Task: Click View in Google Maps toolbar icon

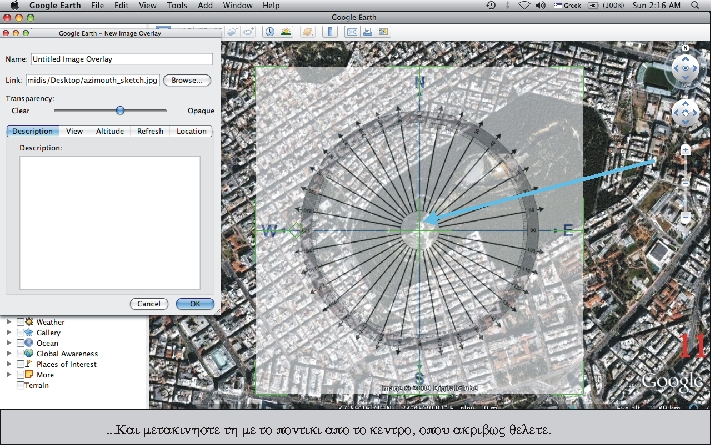Action: 384,32
